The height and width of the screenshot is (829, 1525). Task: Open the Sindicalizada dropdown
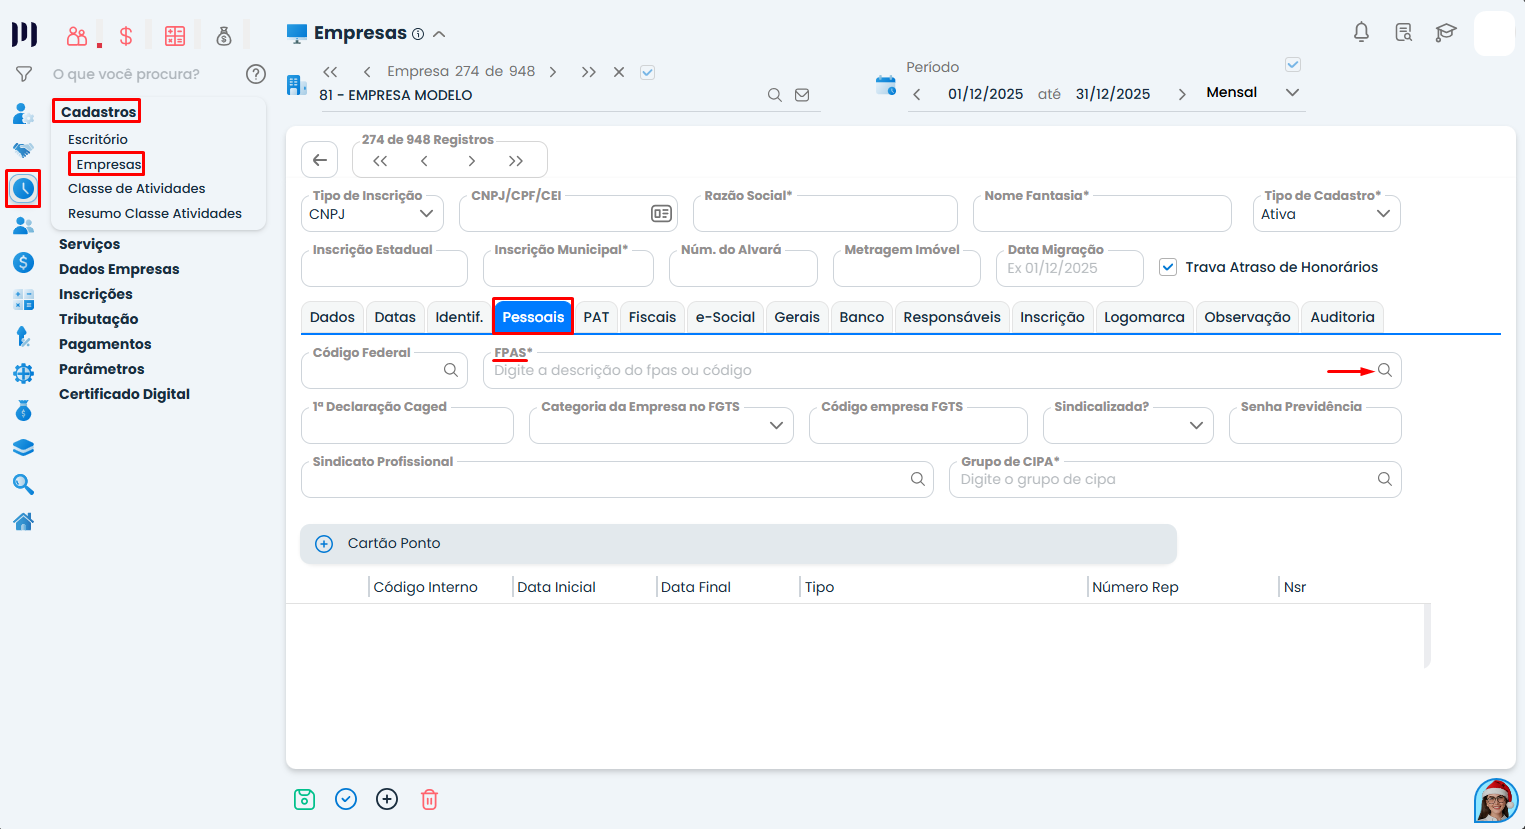point(1128,425)
